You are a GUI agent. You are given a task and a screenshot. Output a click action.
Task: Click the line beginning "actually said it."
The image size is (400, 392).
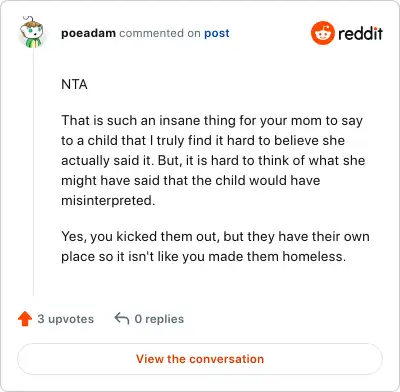point(213,161)
